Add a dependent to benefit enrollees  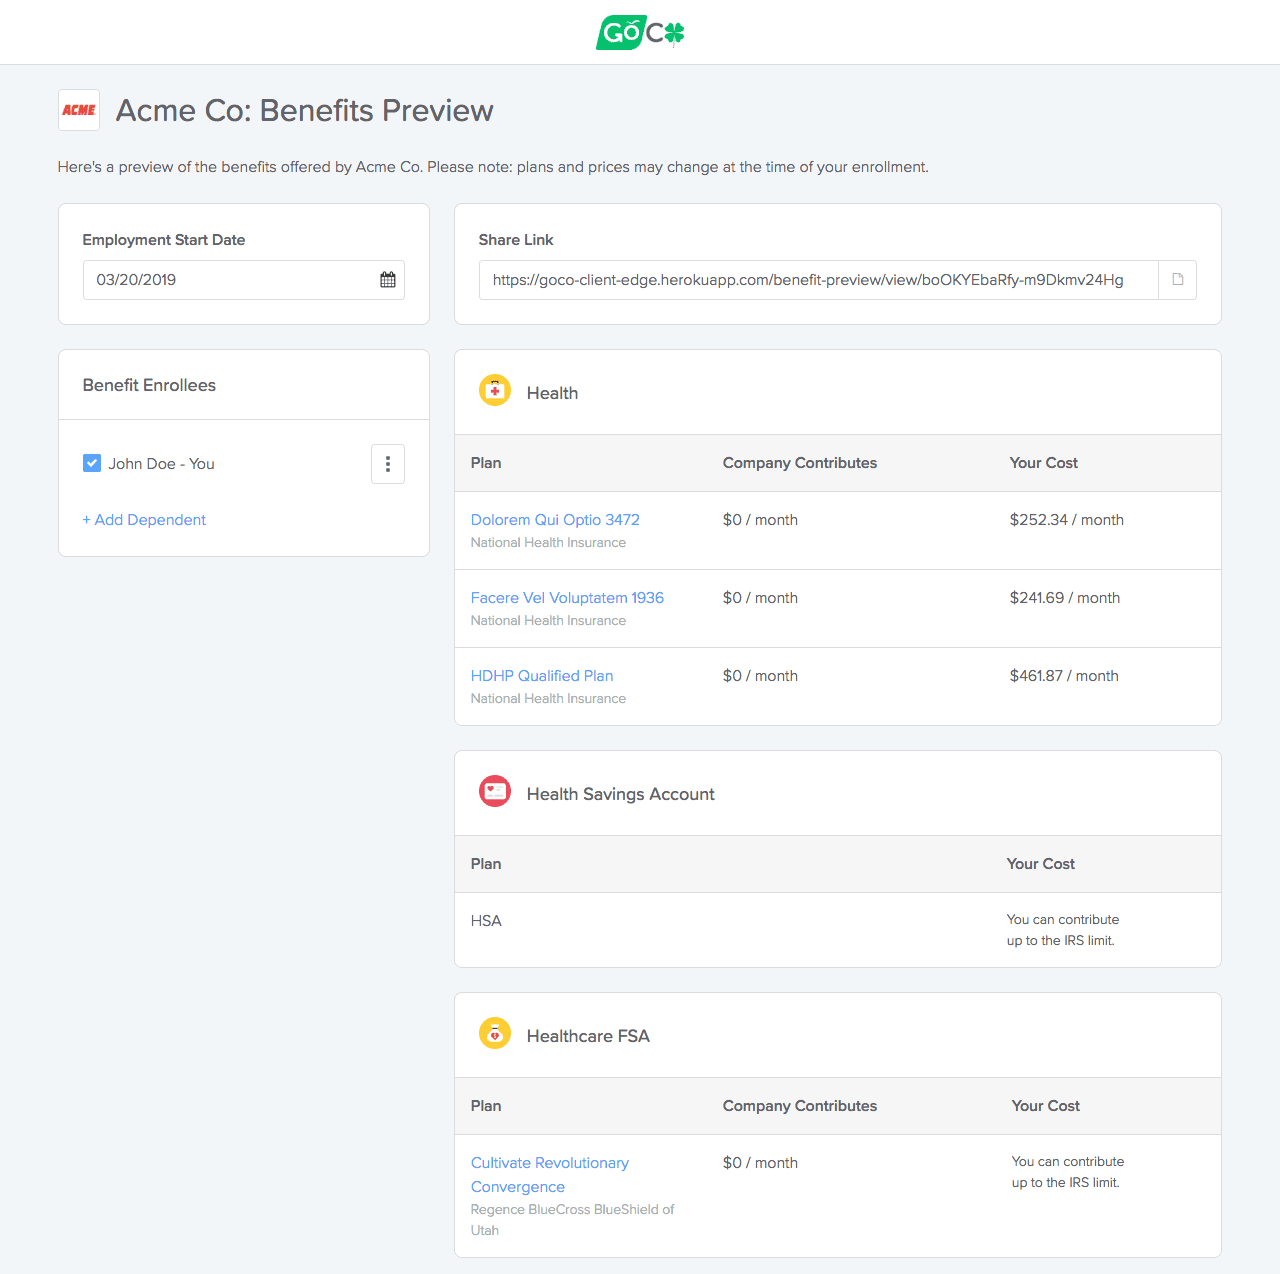(144, 520)
